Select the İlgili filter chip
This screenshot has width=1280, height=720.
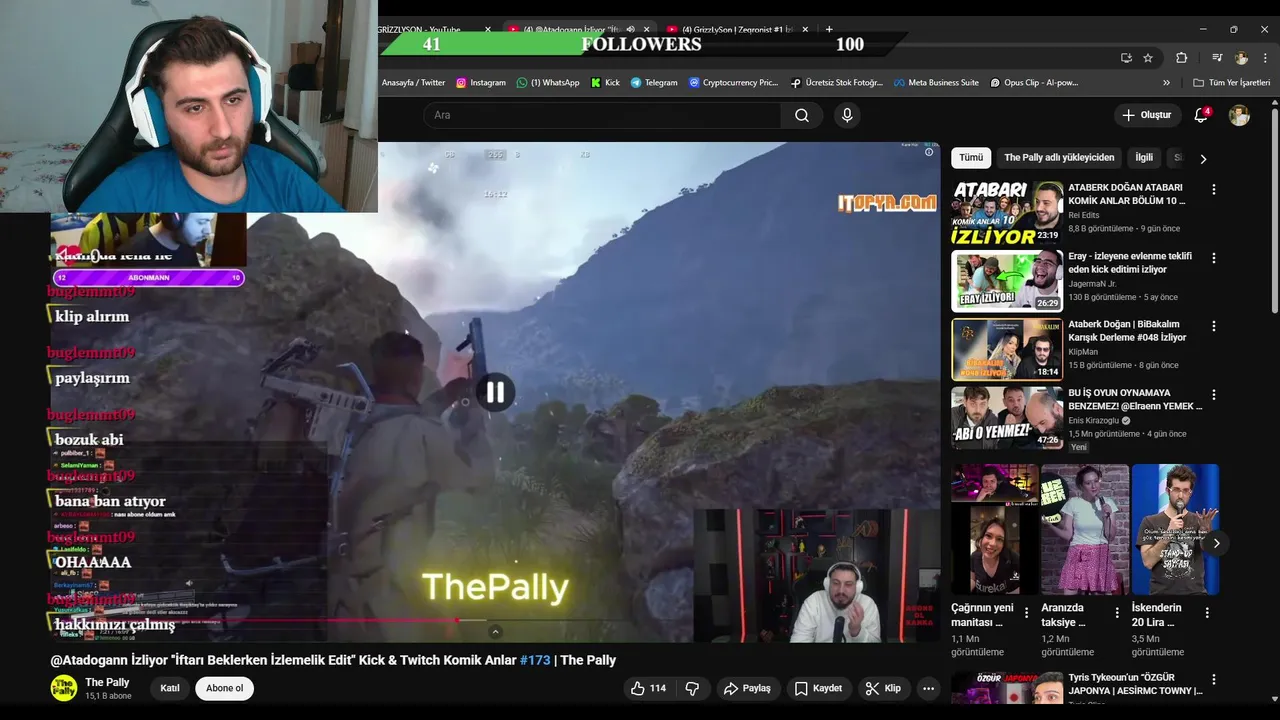pos(1144,158)
